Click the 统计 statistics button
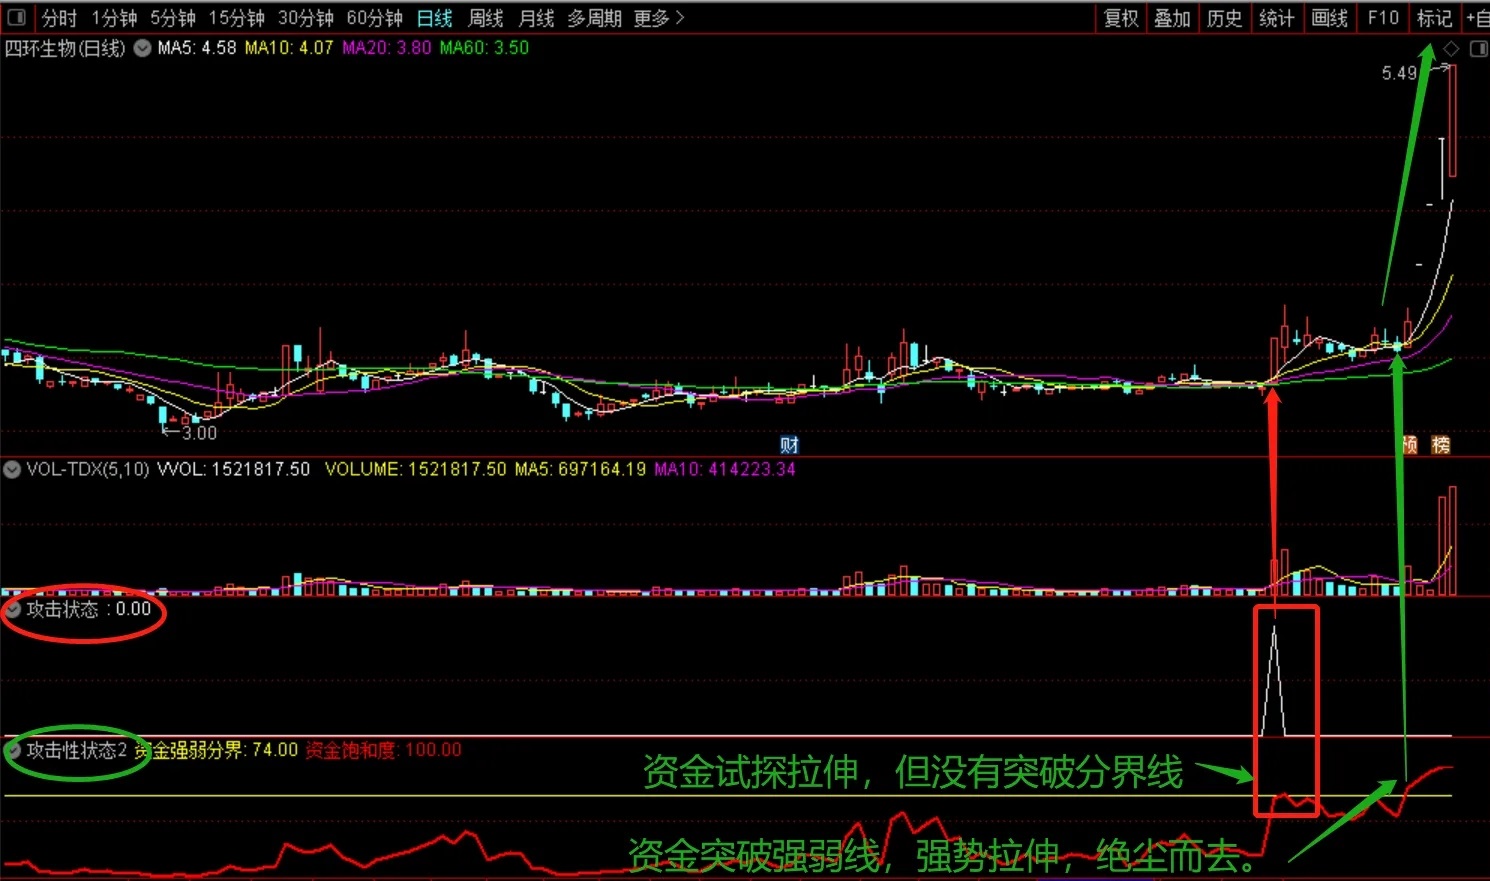 (x=1277, y=18)
